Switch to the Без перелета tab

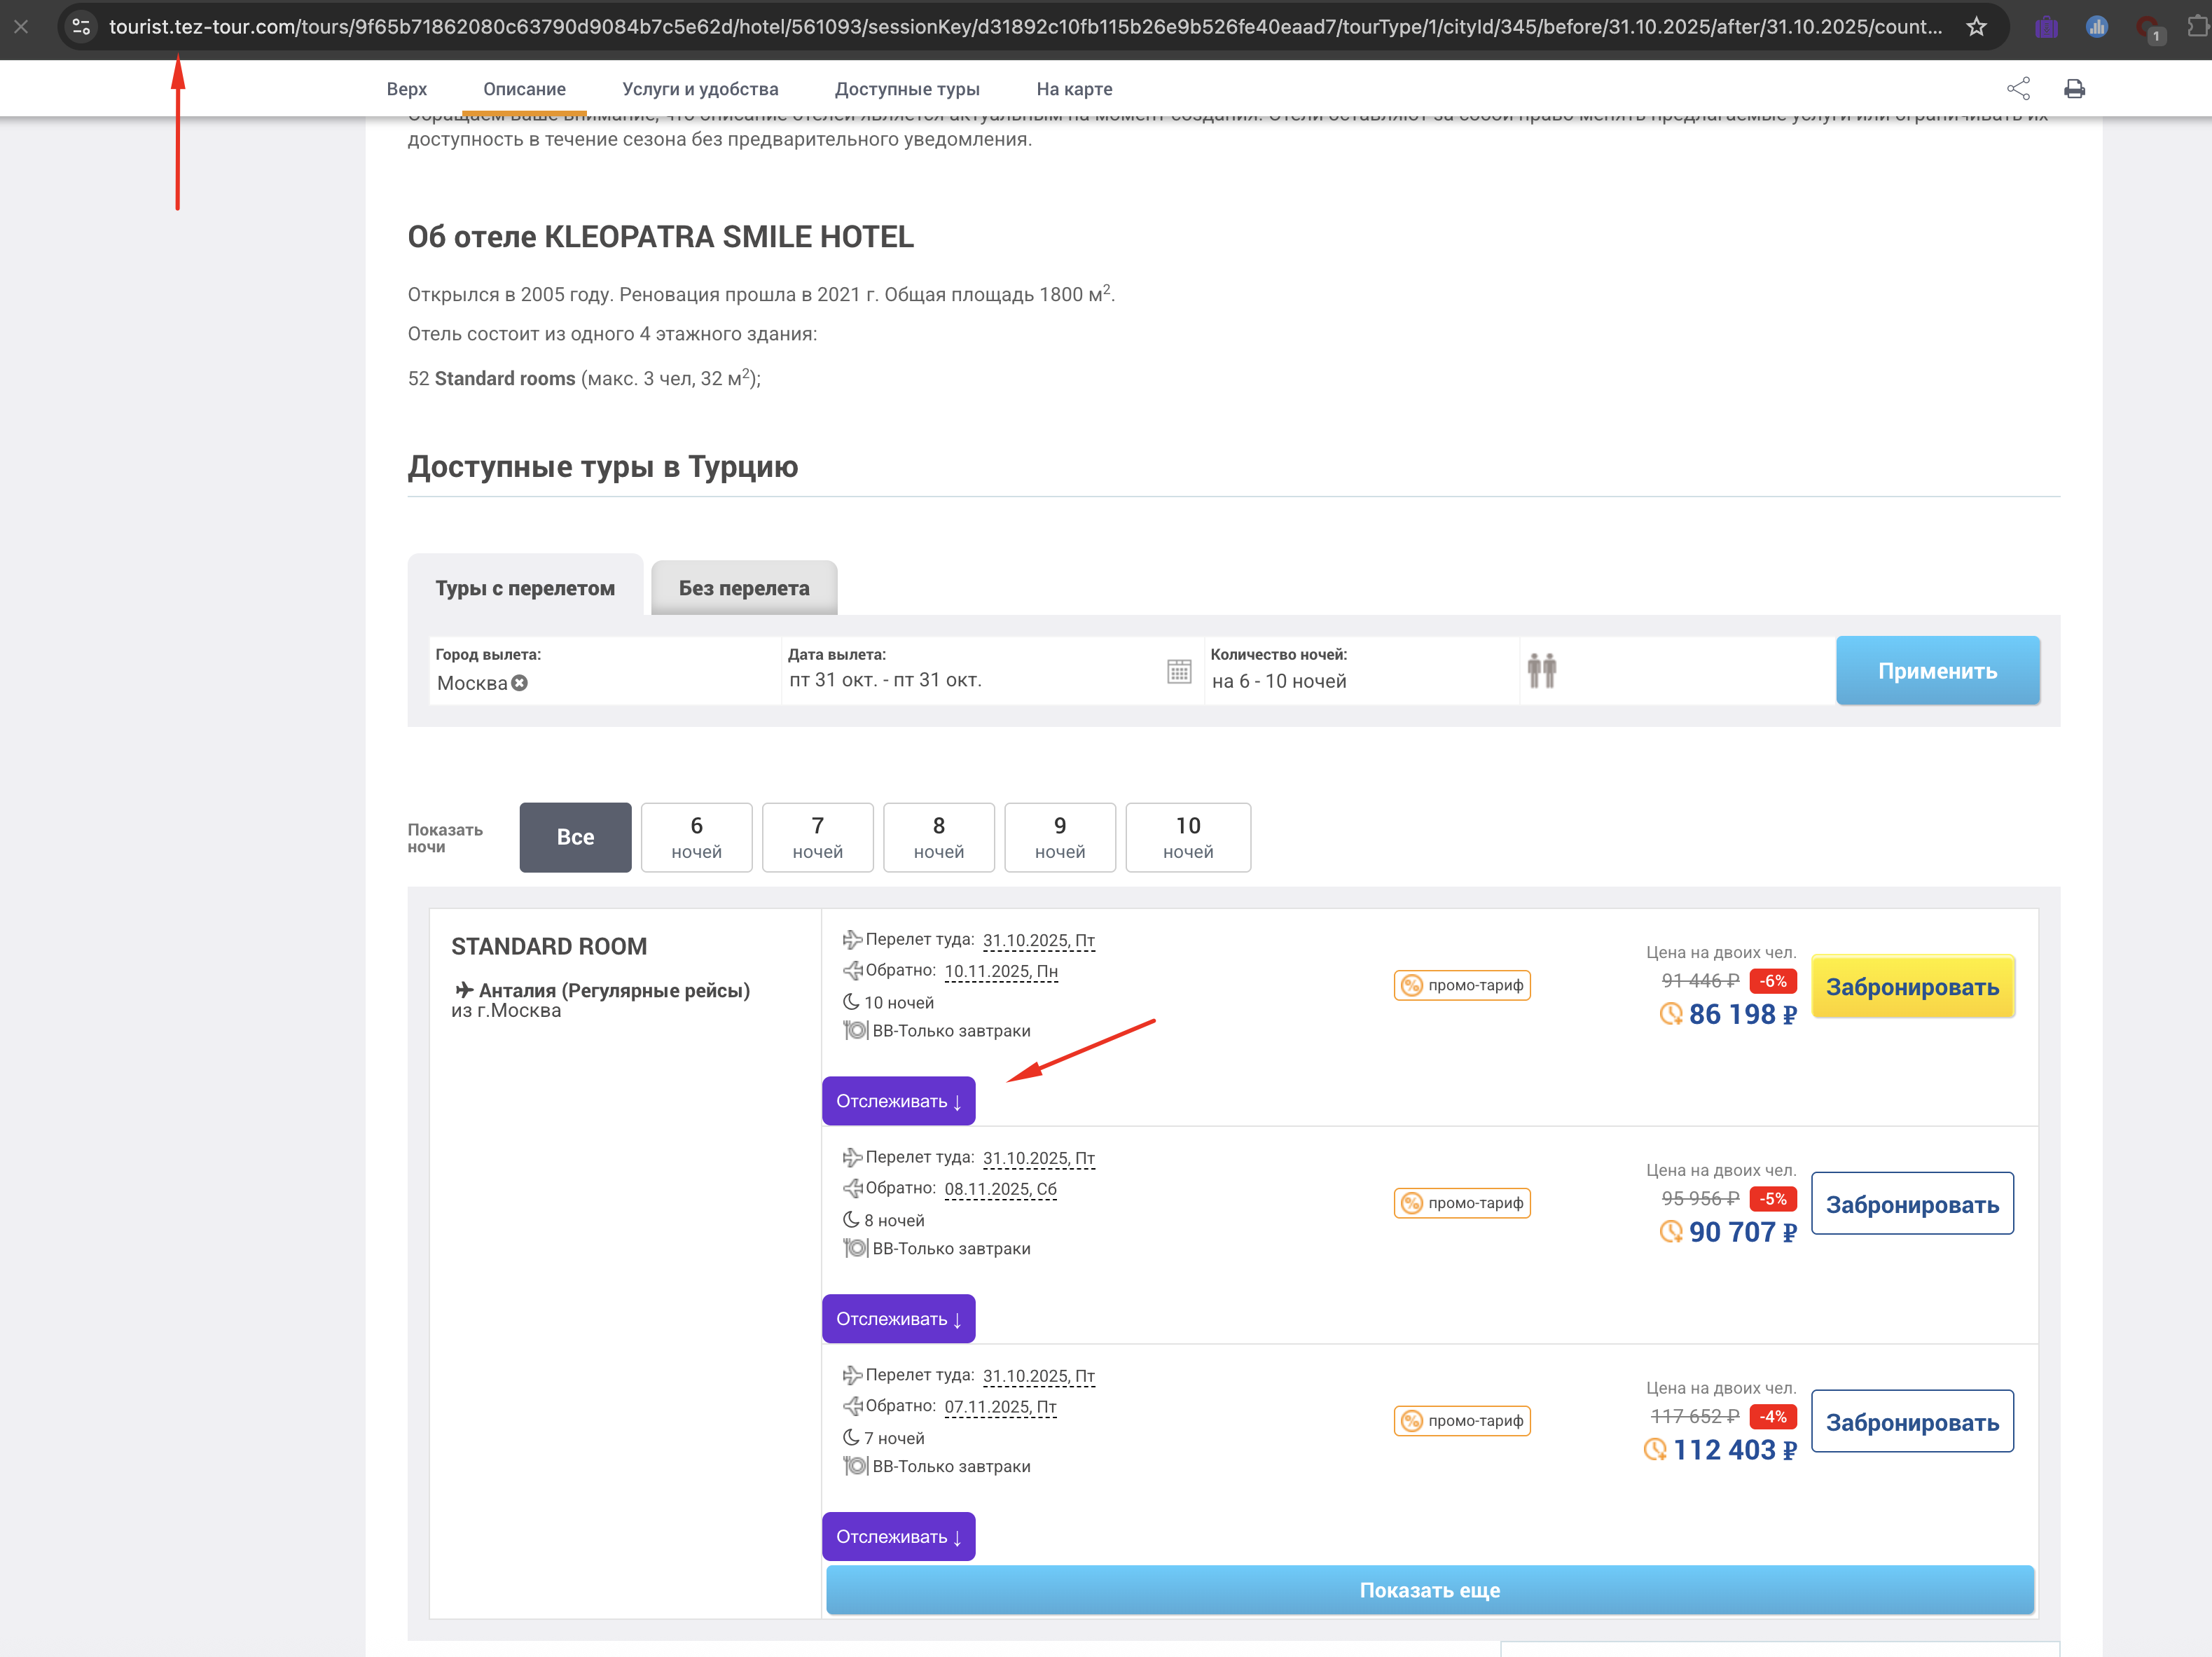pyautogui.click(x=744, y=588)
